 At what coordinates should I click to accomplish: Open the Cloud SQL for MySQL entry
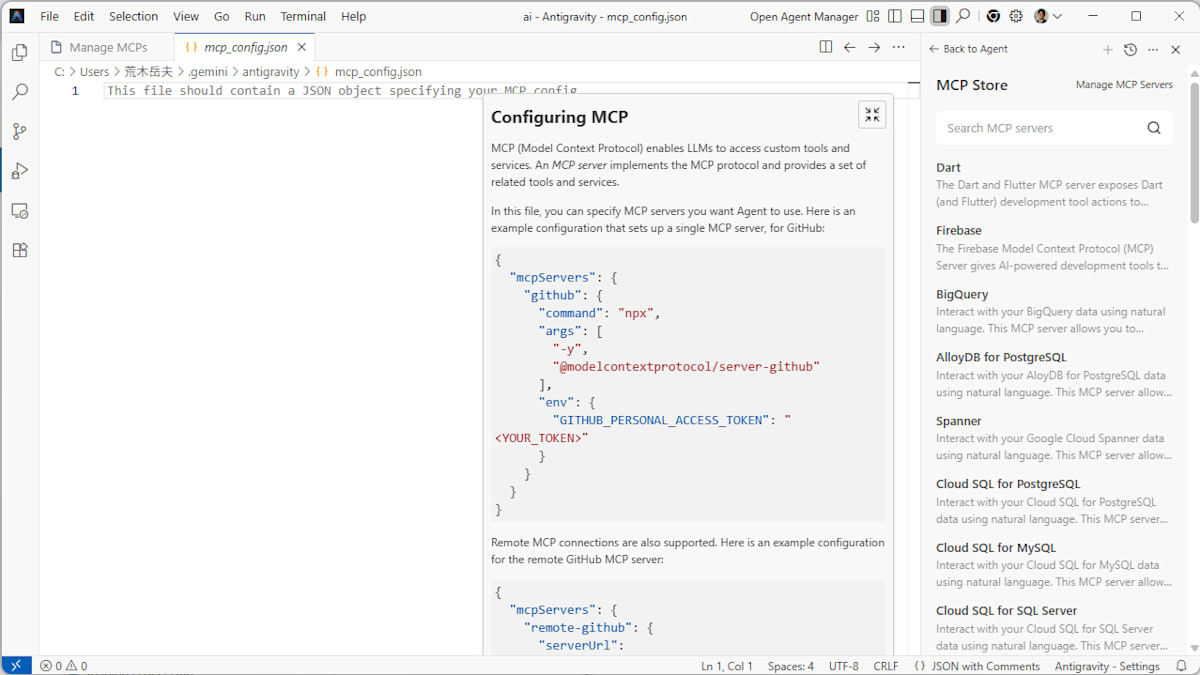pos(1054,564)
